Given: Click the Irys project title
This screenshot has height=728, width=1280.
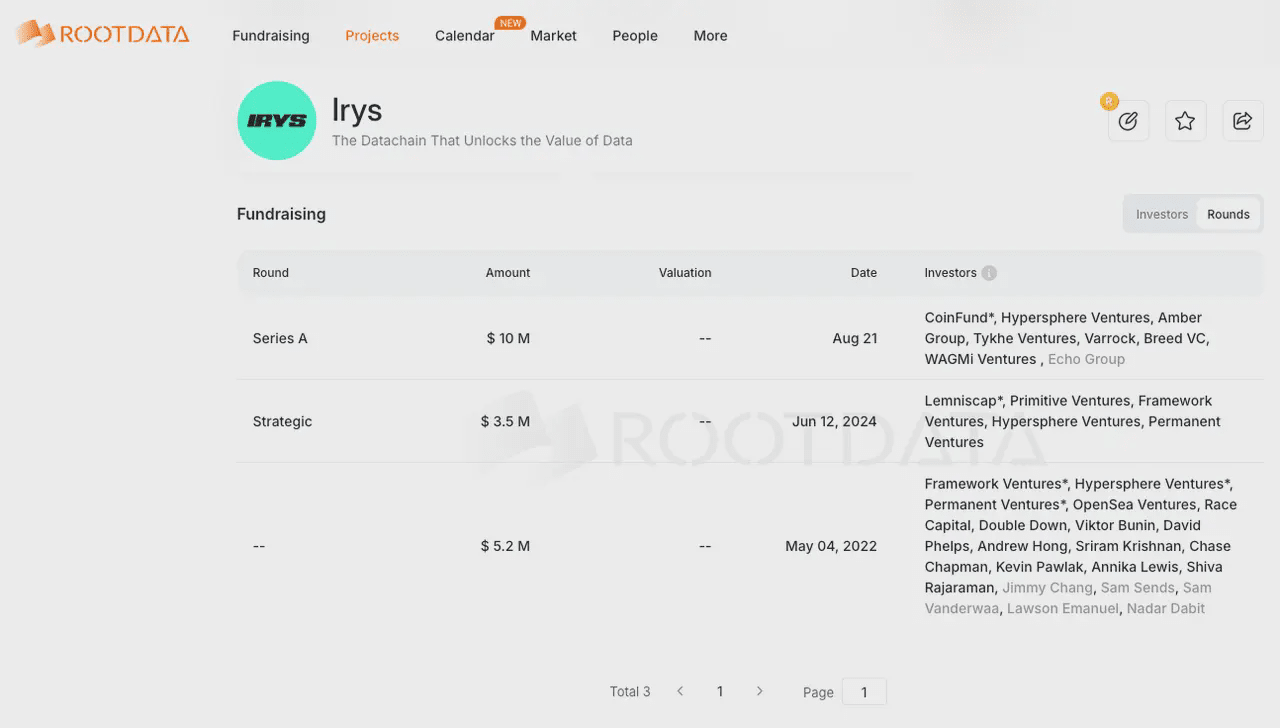Looking at the screenshot, I should click(x=357, y=110).
